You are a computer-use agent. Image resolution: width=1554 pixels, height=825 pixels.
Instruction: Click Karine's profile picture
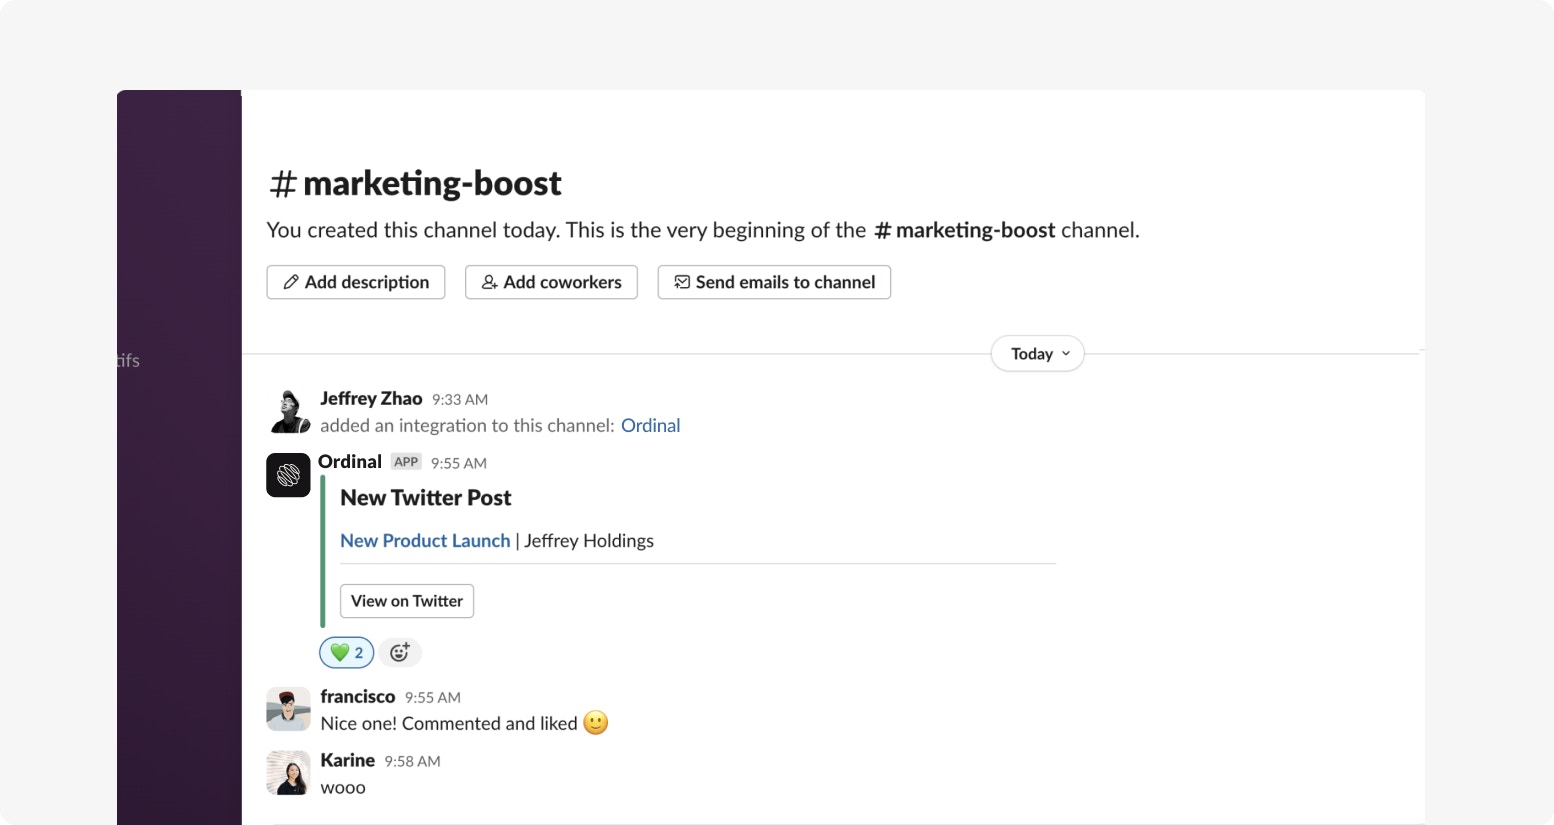coord(288,772)
